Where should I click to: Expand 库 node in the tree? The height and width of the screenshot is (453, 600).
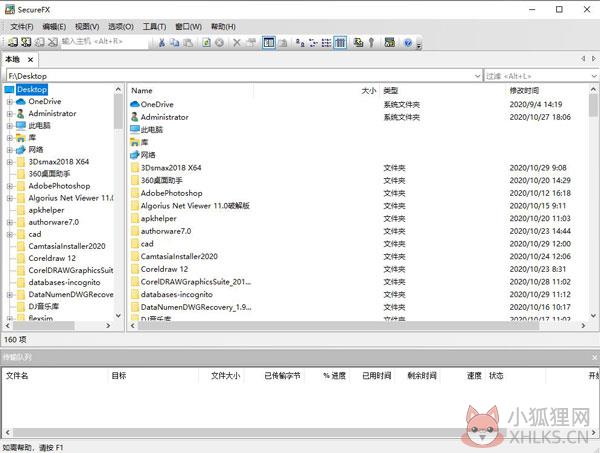(10, 138)
